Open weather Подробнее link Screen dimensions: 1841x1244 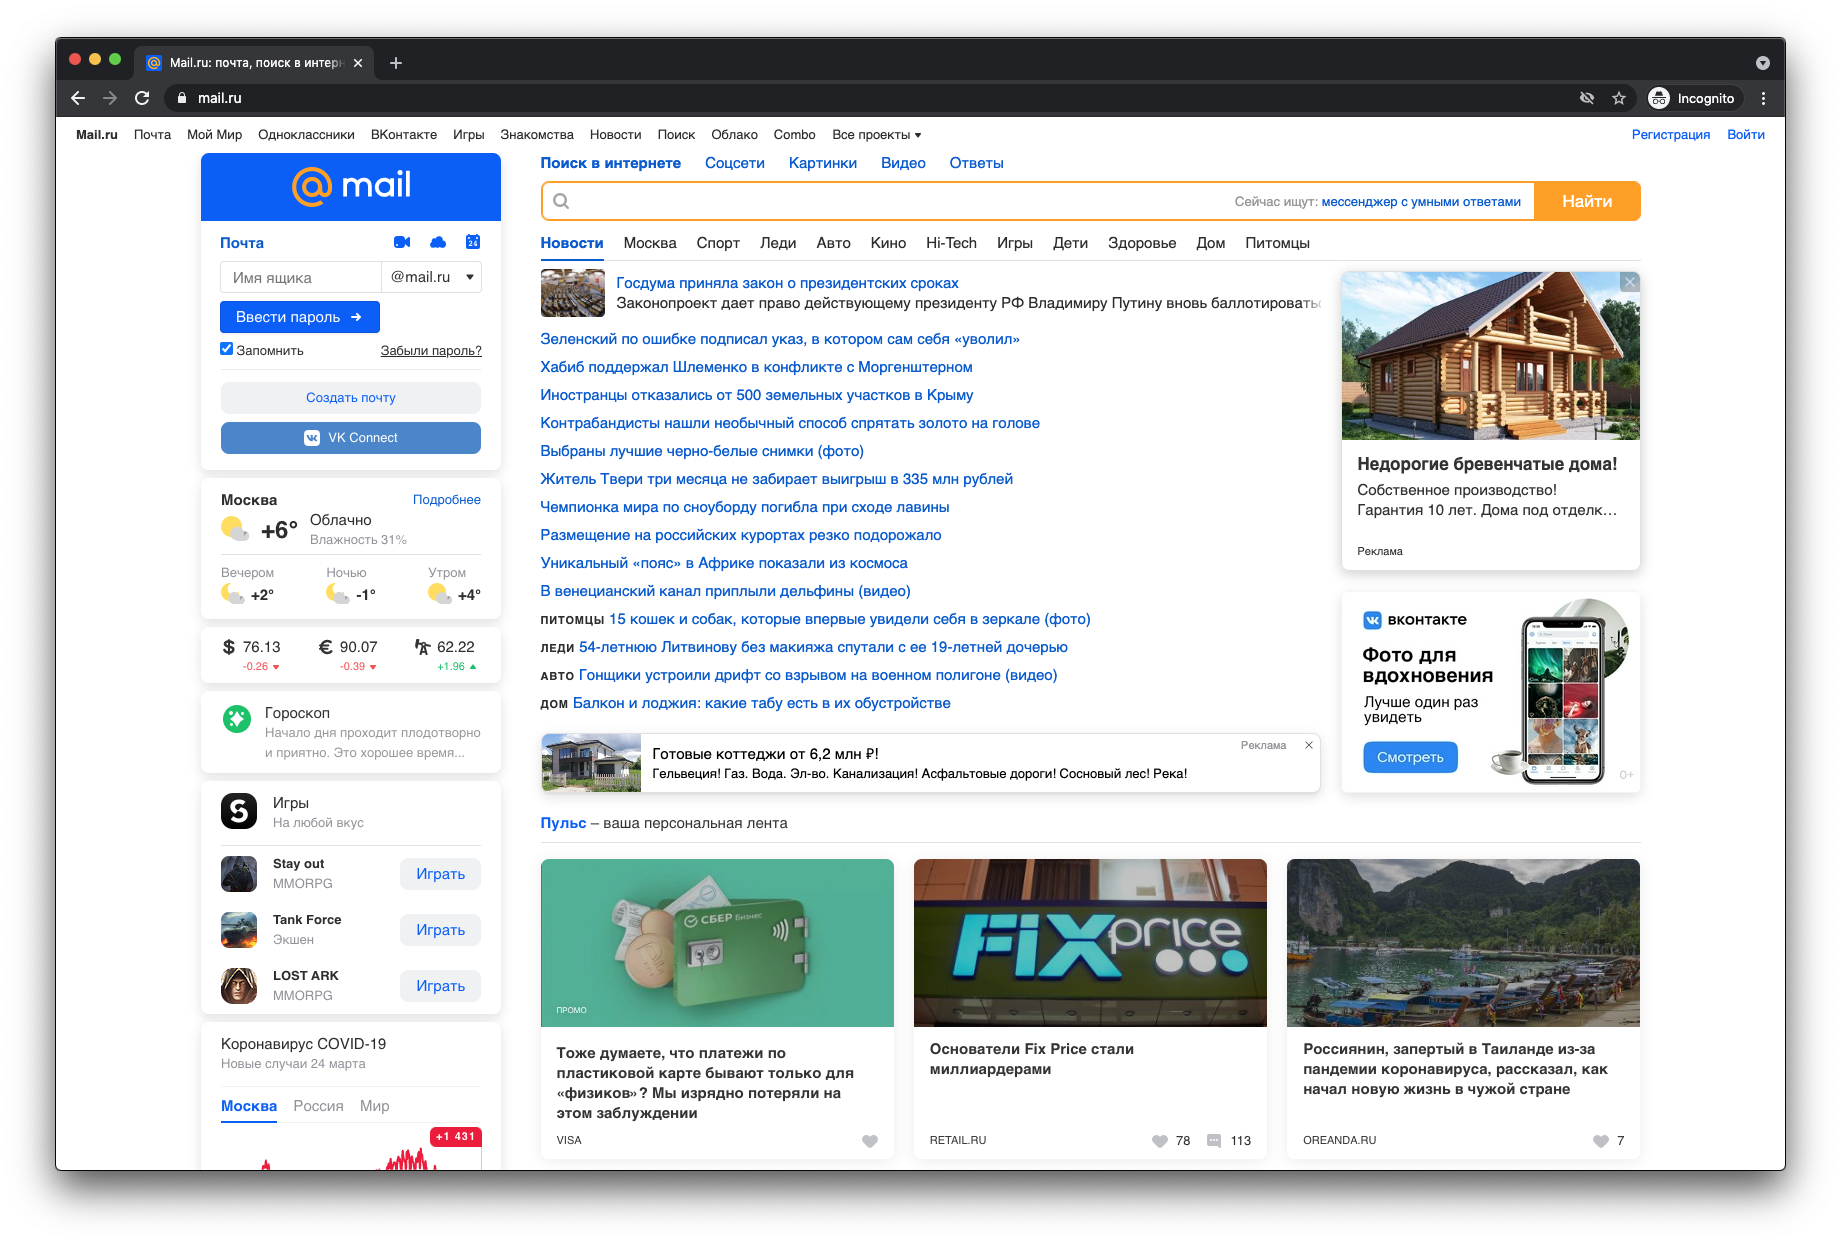click(447, 499)
